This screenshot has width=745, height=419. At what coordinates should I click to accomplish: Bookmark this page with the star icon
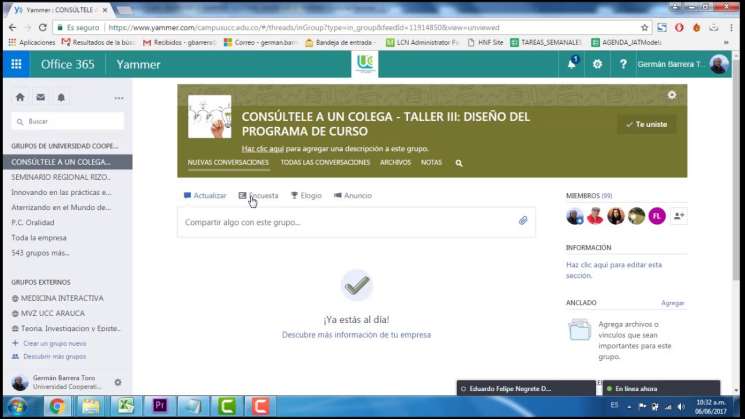click(644, 28)
